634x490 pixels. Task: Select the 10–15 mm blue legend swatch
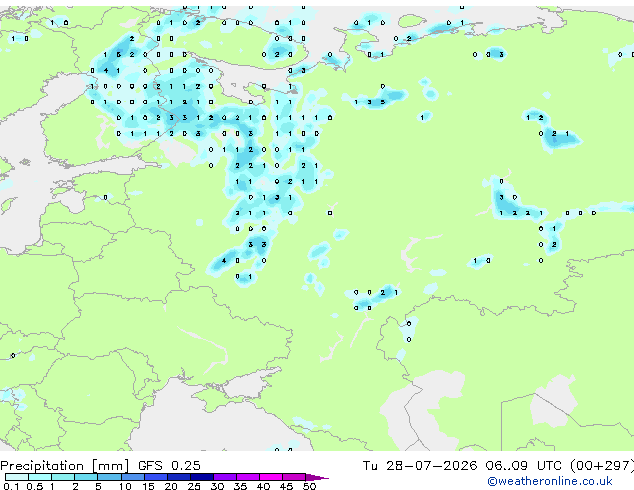click(133, 477)
